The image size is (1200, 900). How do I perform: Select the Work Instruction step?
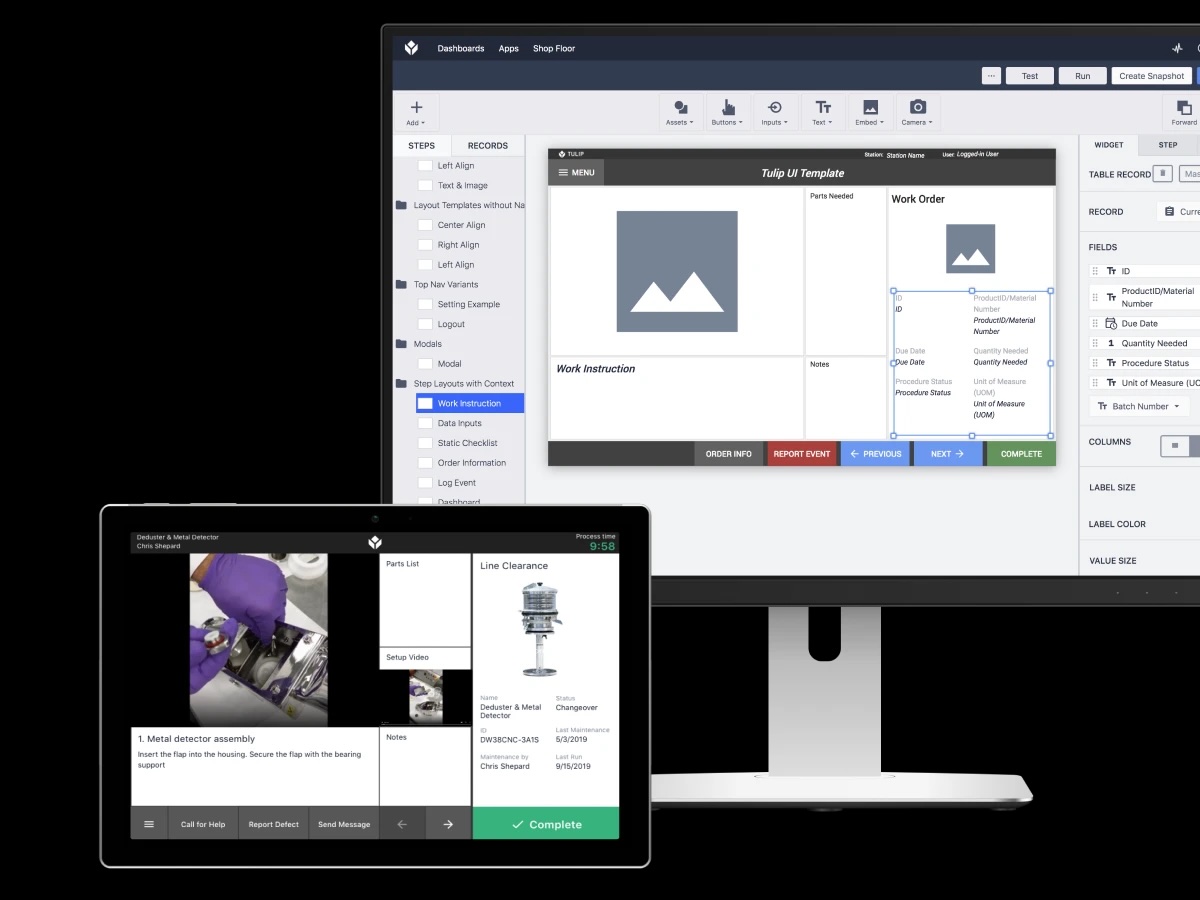(x=469, y=403)
